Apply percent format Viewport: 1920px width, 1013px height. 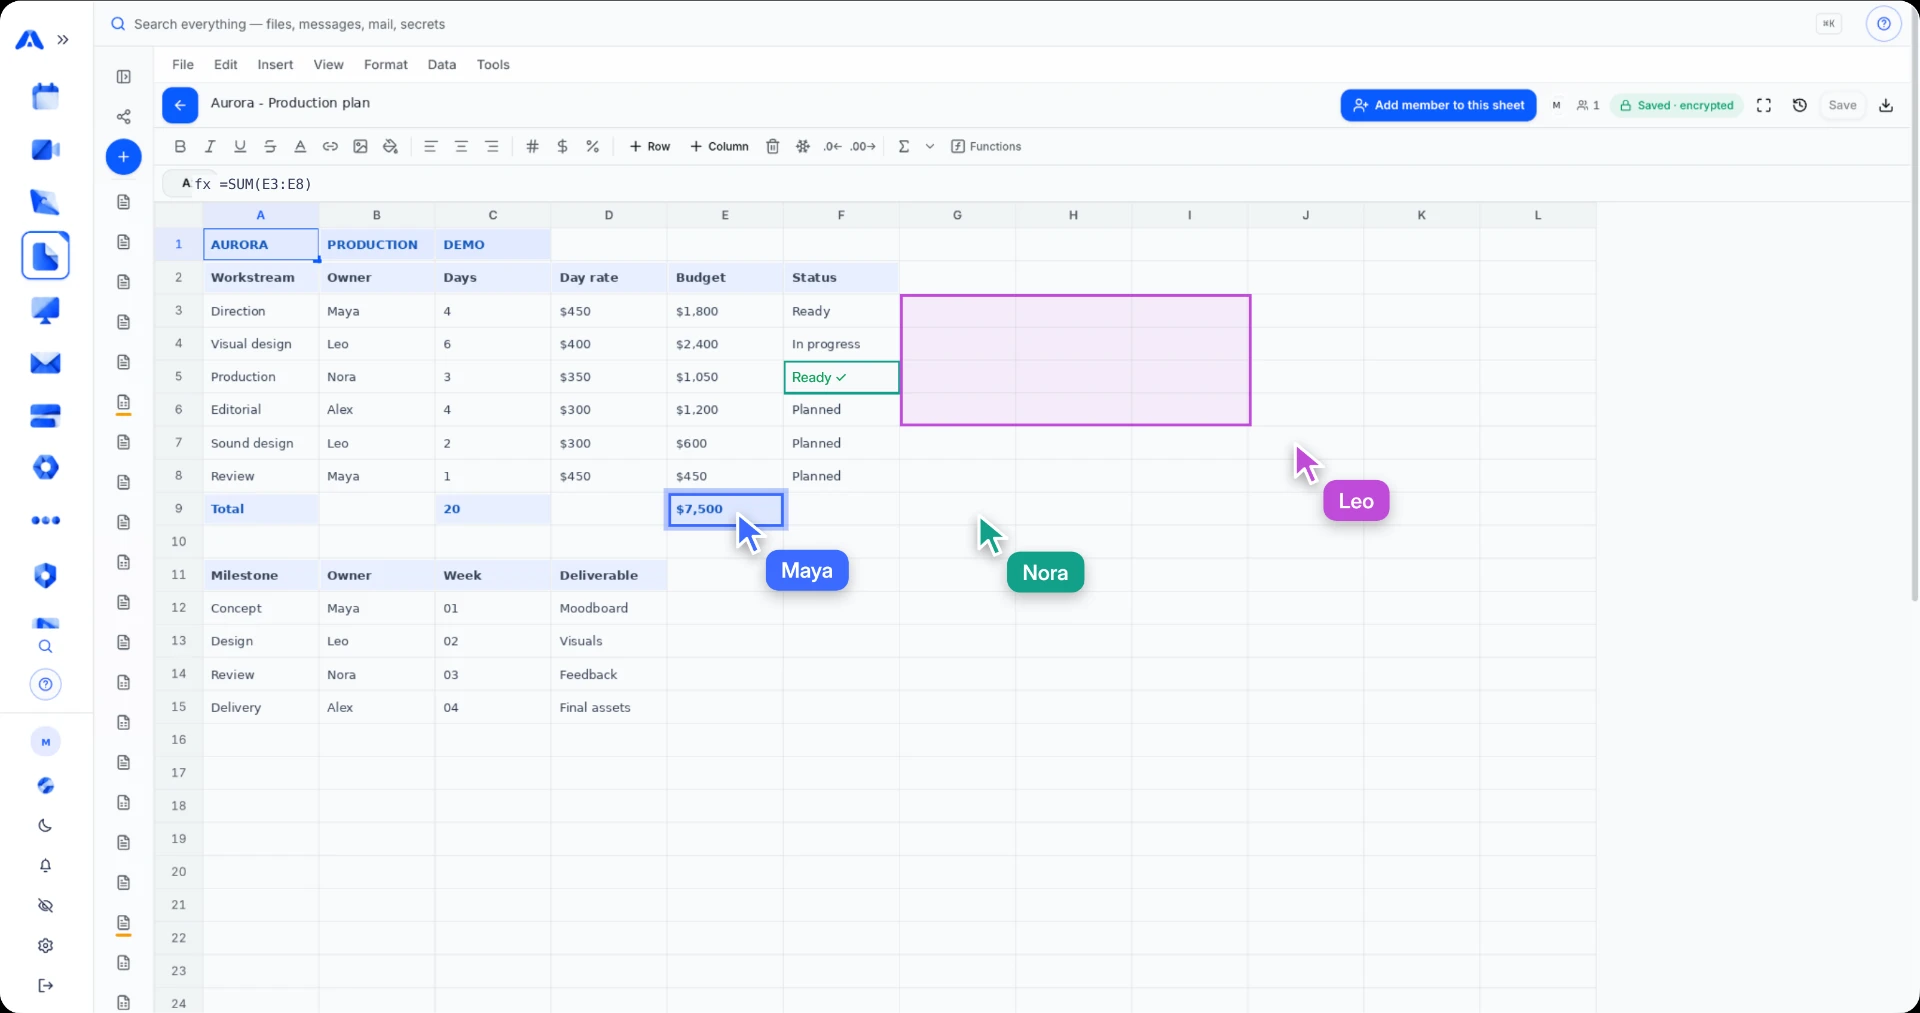click(x=592, y=147)
